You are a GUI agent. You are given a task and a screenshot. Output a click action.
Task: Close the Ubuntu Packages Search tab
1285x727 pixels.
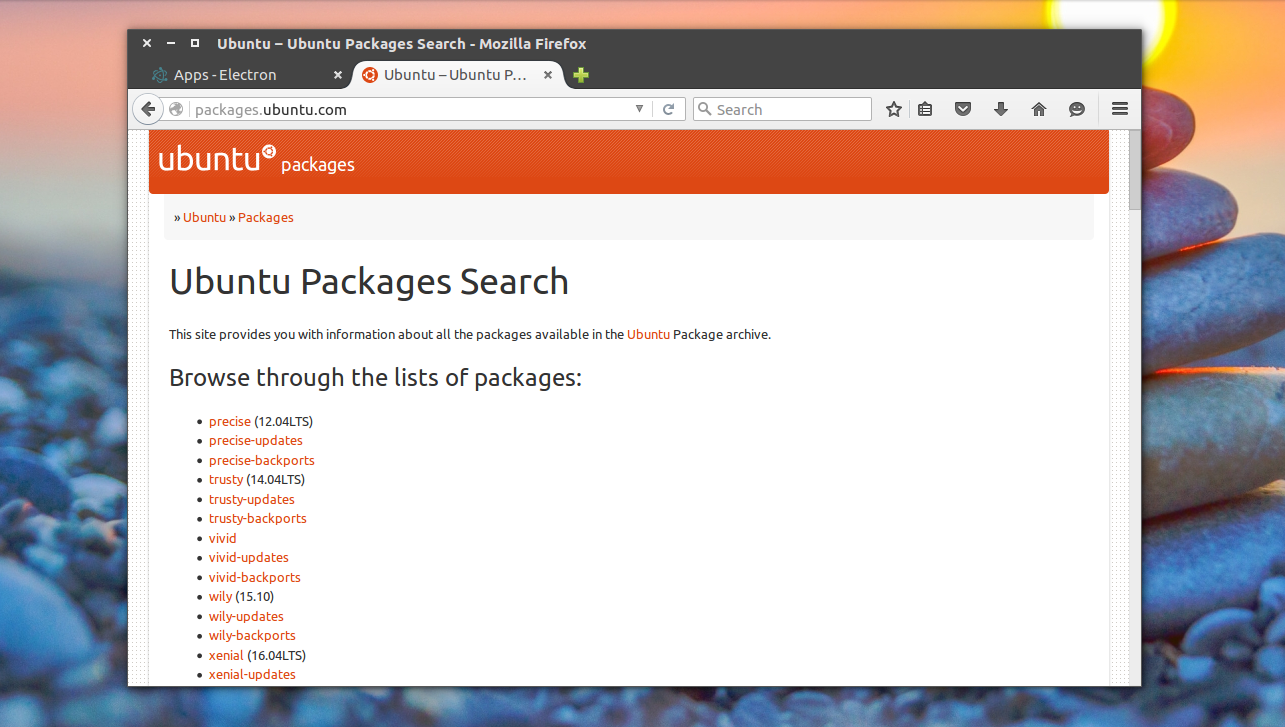coord(548,75)
